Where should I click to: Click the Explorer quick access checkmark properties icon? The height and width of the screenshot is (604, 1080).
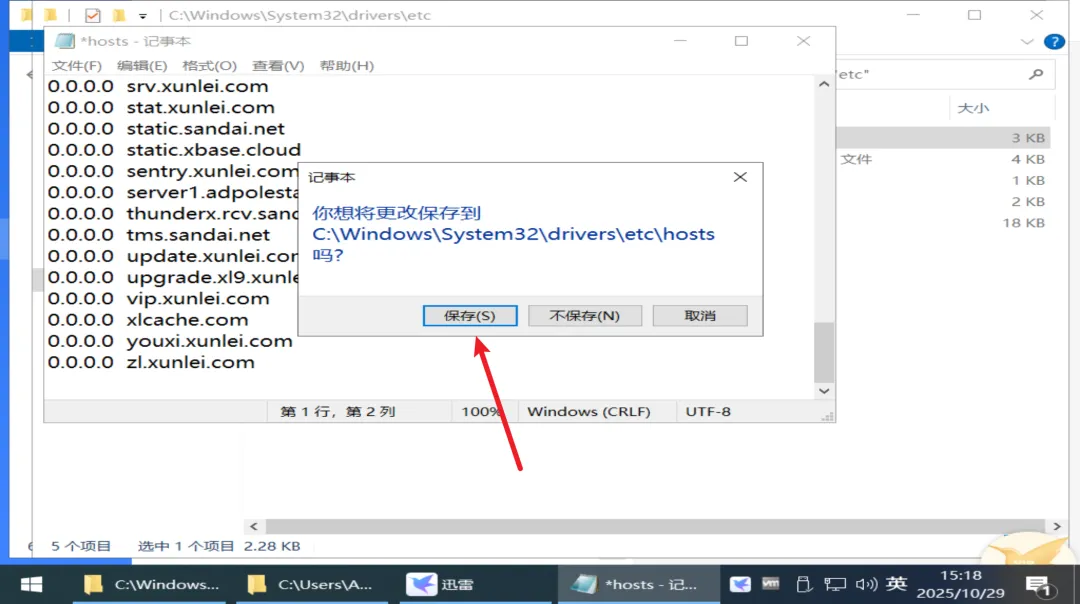pyautogui.click(x=92, y=15)
